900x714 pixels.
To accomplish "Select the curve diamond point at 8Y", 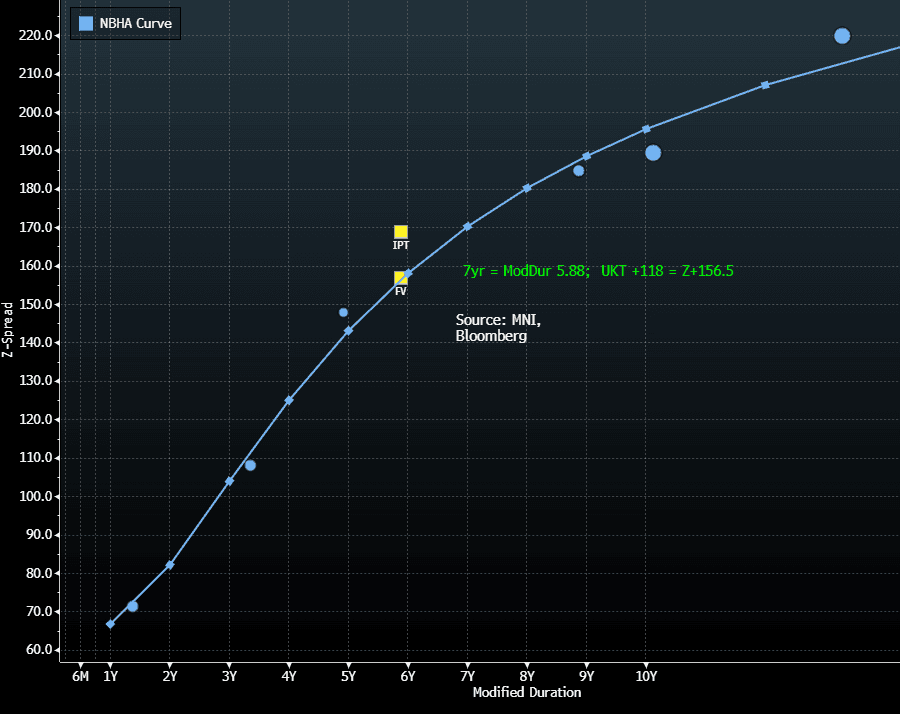I will point(527,188).
